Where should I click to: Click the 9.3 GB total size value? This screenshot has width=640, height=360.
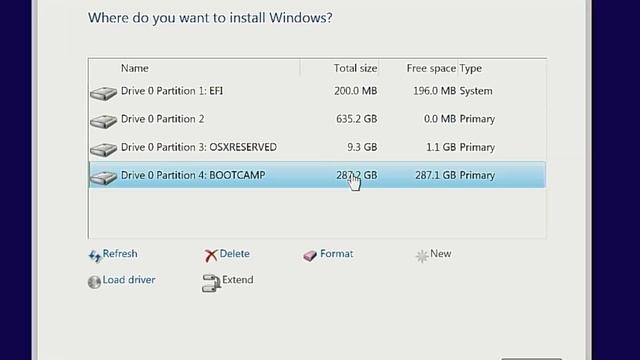362,147
